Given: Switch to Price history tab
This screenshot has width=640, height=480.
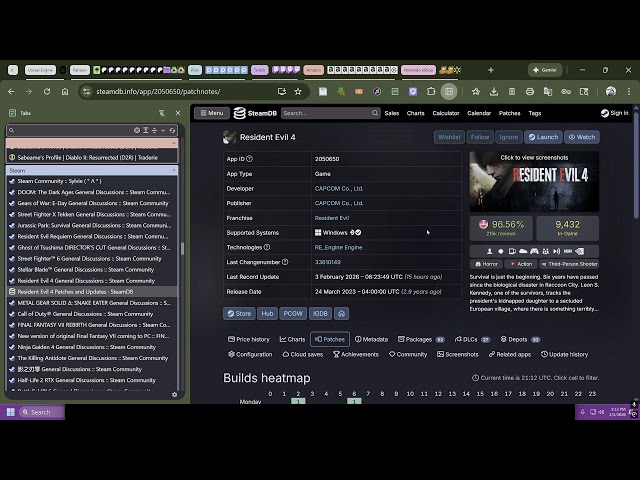Looking at the screenshot, I should click(249, 339).
